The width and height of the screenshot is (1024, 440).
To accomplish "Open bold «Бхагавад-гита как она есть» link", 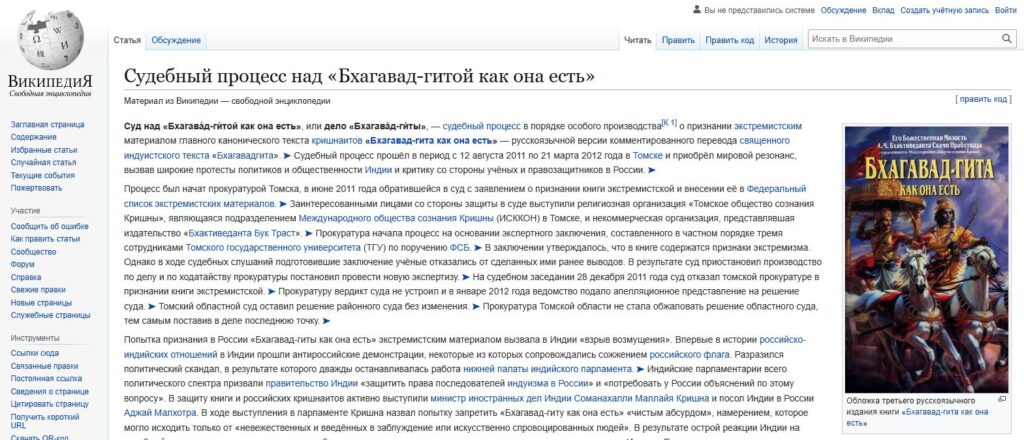I will point(431,140).
